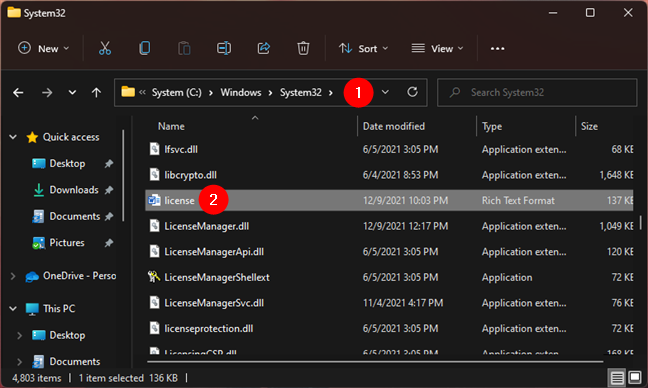
Task: Open the View dropdown menu
Action: [x=438, y=49]
